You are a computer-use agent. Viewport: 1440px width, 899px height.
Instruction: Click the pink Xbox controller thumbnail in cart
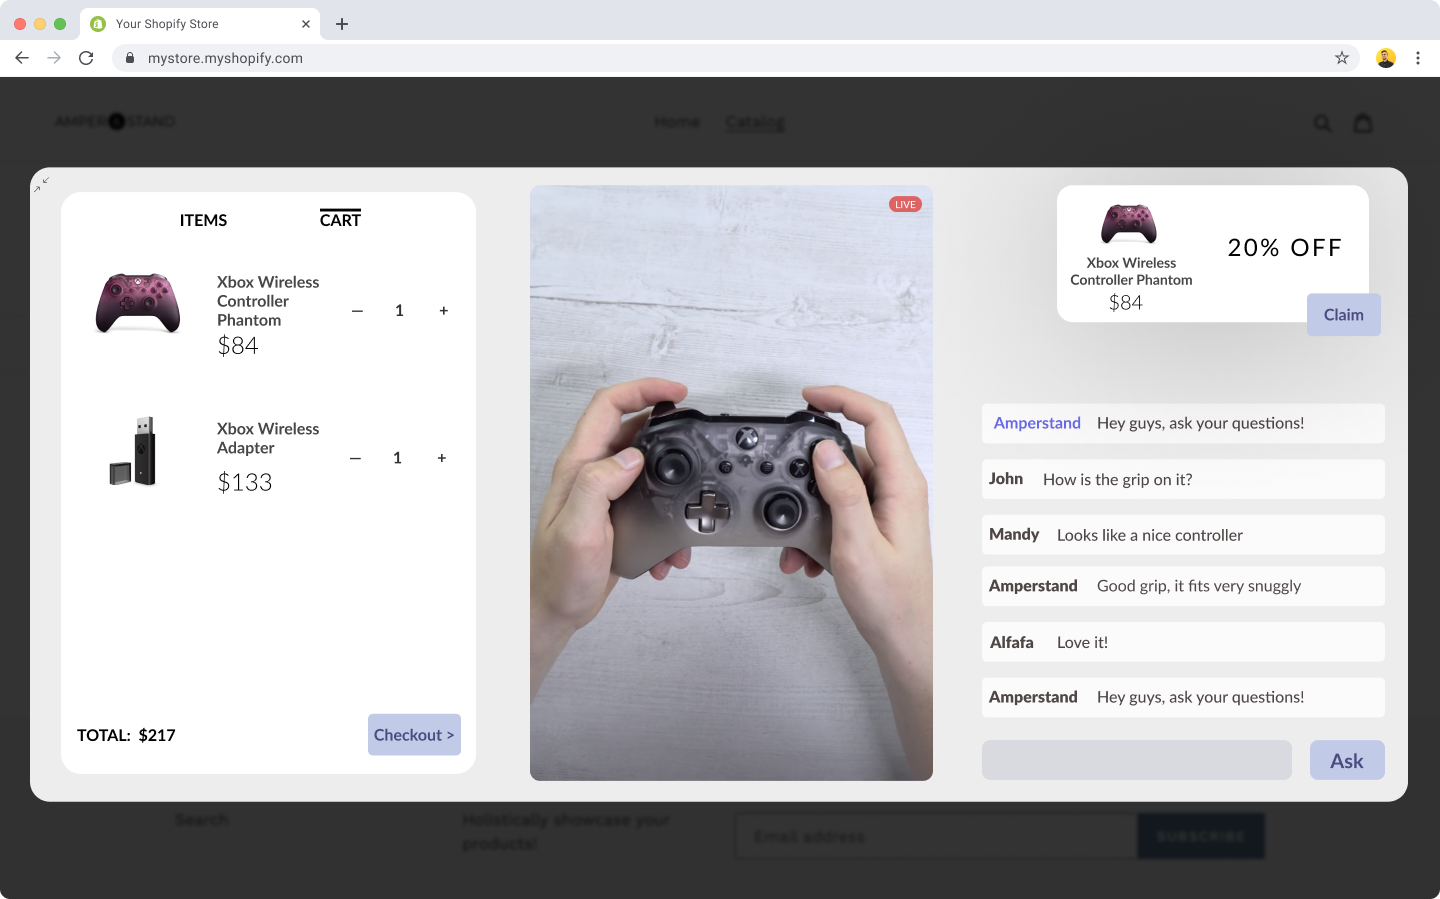coord(138,303)
